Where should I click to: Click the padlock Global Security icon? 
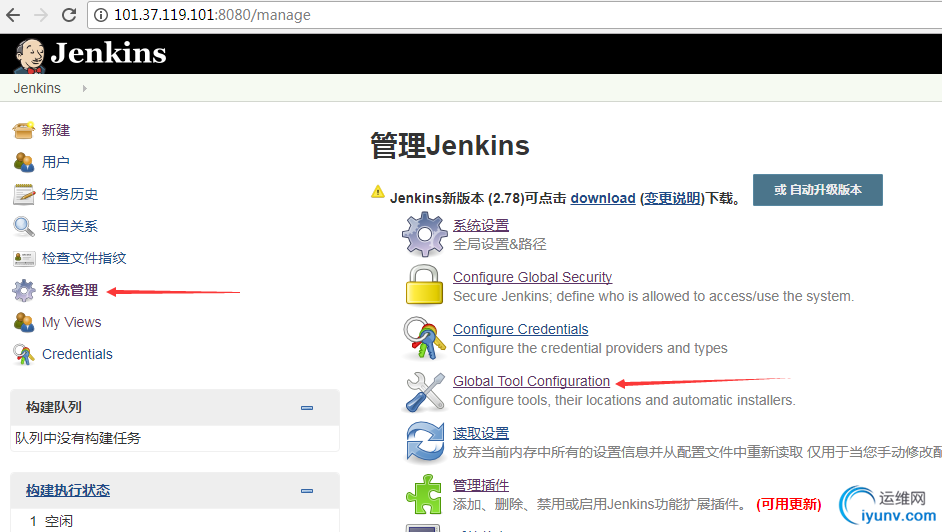click(424, 285)
